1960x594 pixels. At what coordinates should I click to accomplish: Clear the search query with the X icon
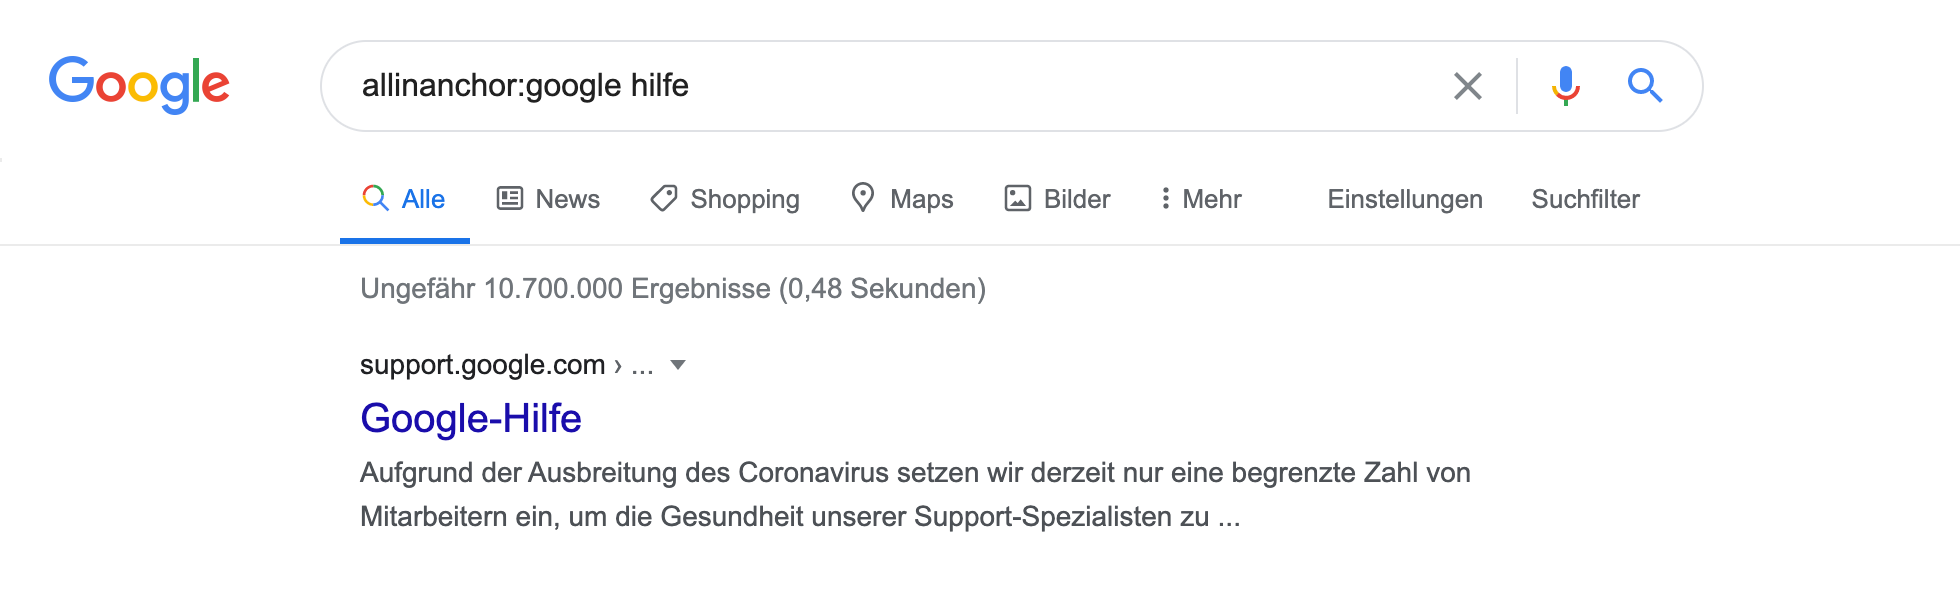[1467, 86]
